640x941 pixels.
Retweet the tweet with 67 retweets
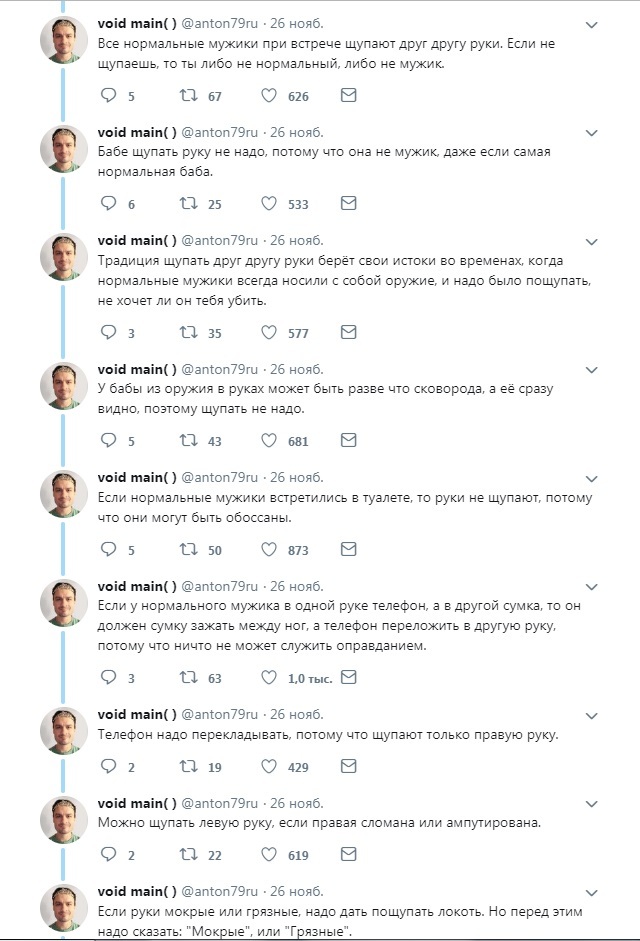coord(185,96)
